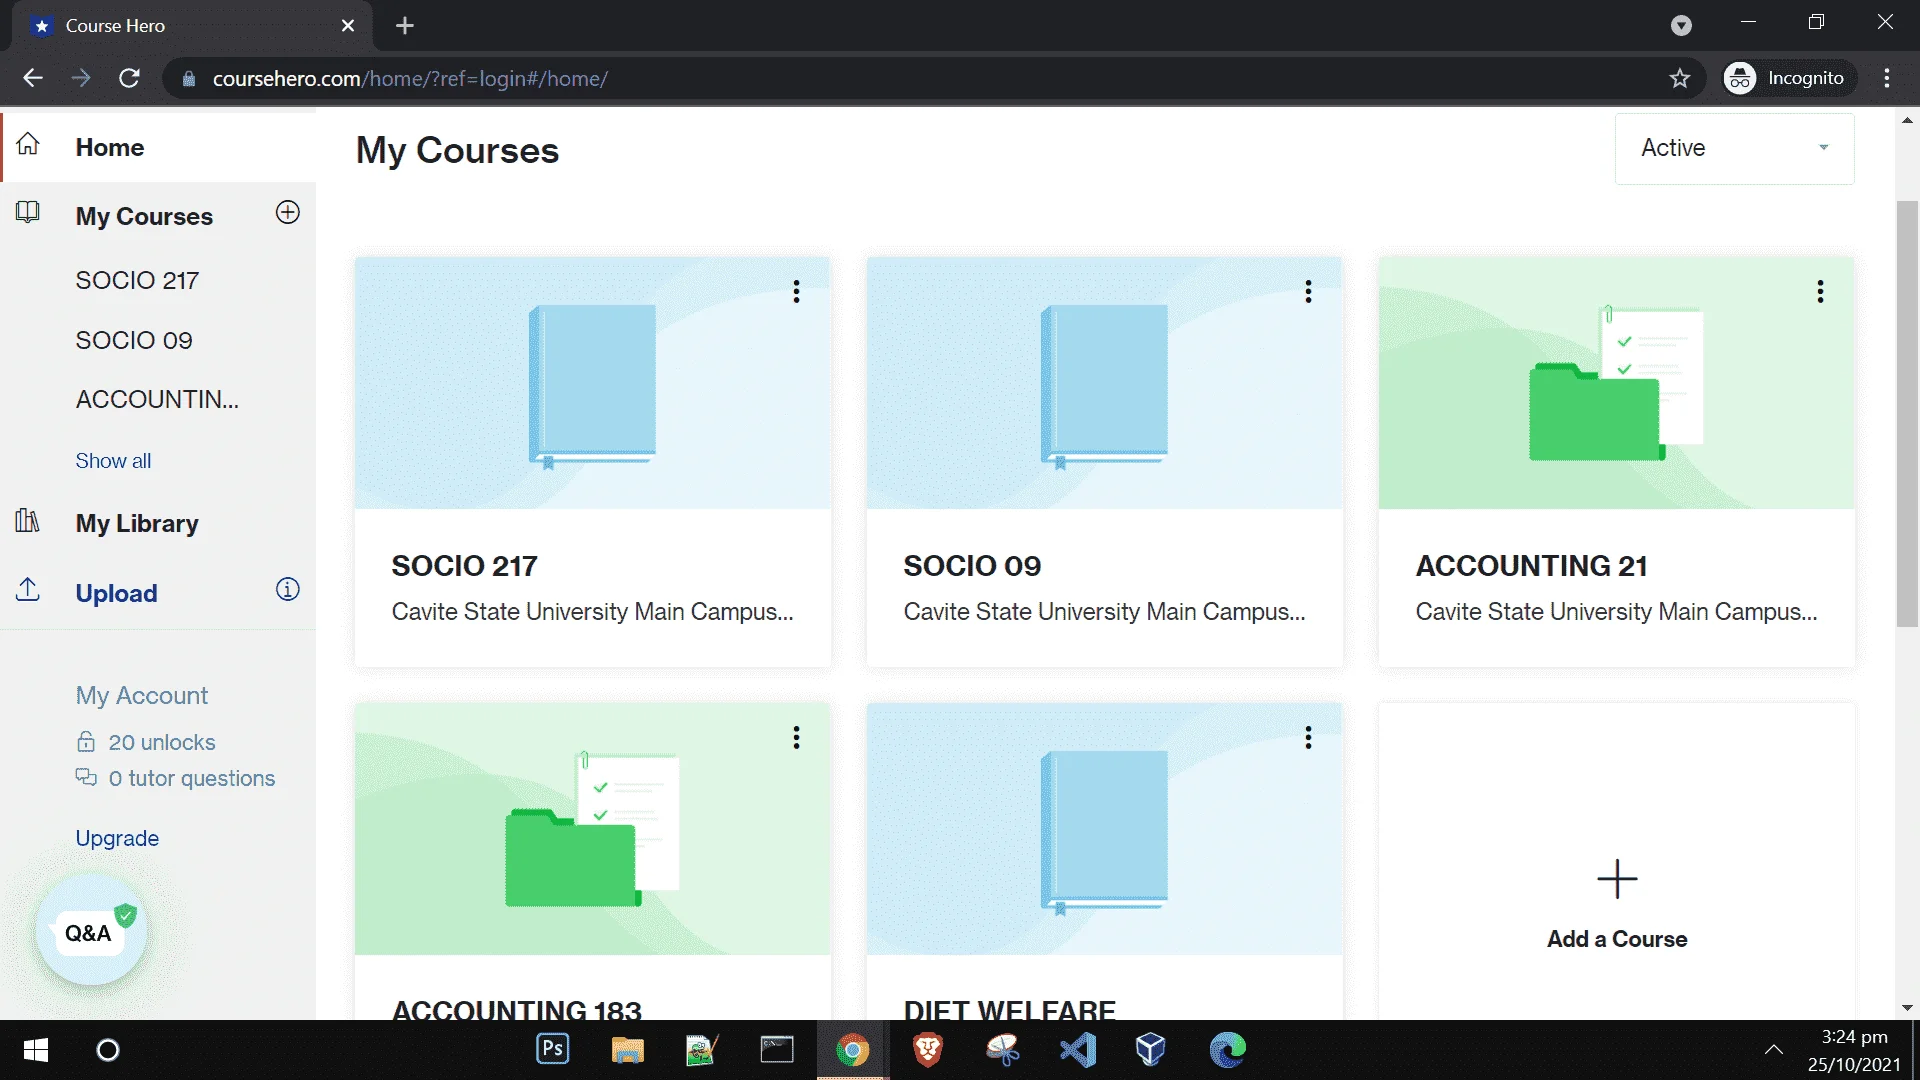Click the plus icon to add a course

coord(1617,880)
